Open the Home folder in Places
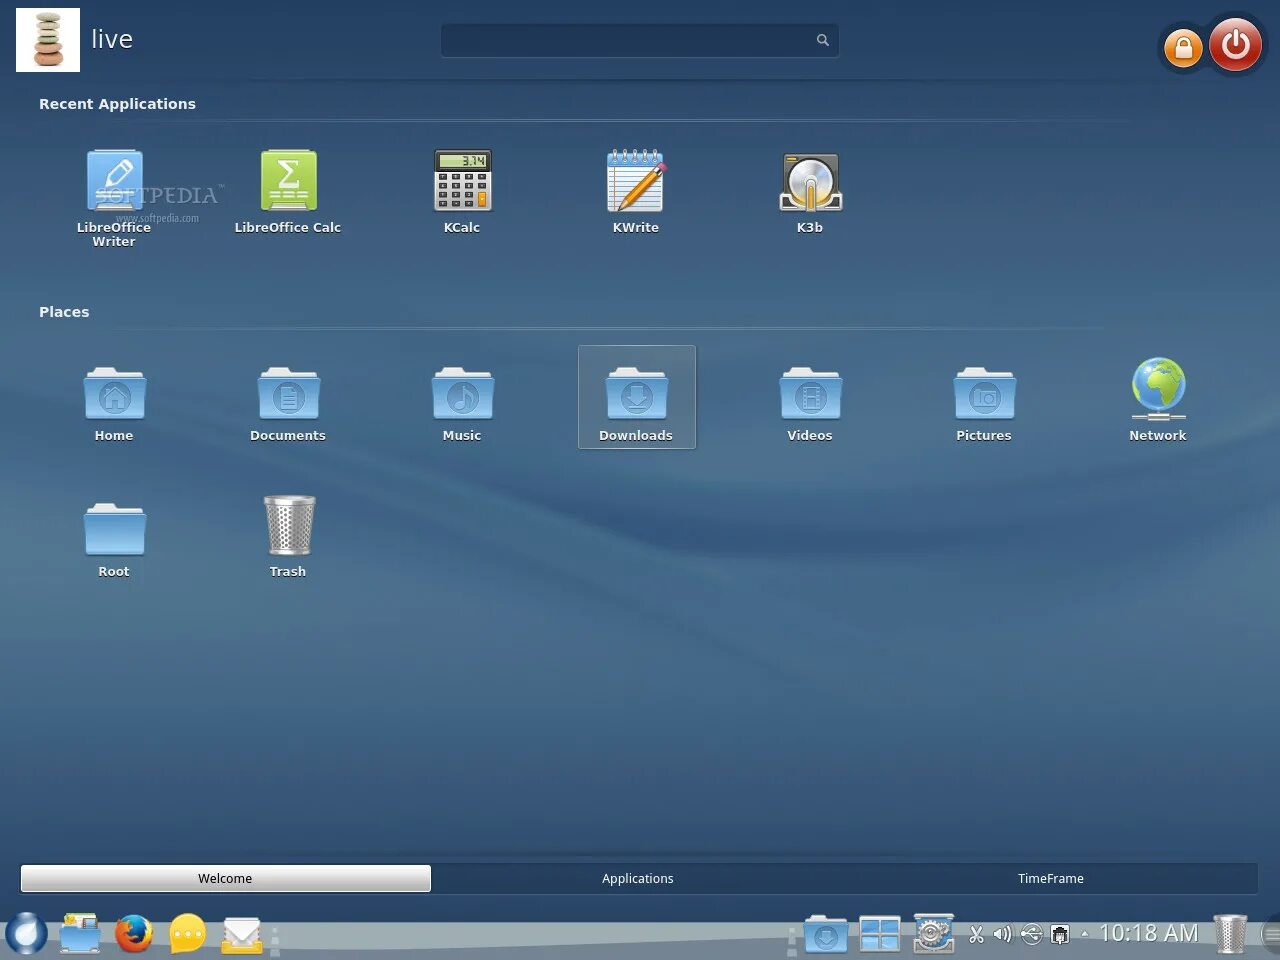Viewport: 1280px width, 960px height. [114, 403]
